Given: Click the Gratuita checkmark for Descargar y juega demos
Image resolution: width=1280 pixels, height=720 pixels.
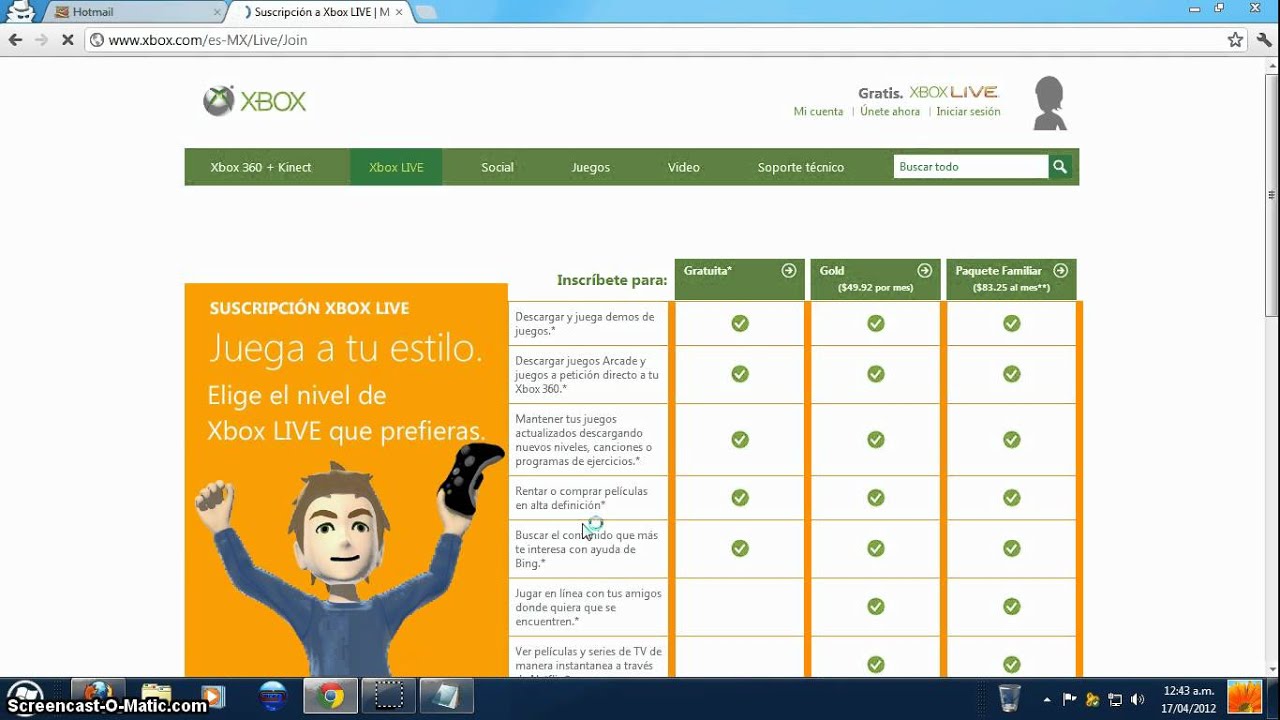Looking at the screenshot, I should (x=740, y=323).
